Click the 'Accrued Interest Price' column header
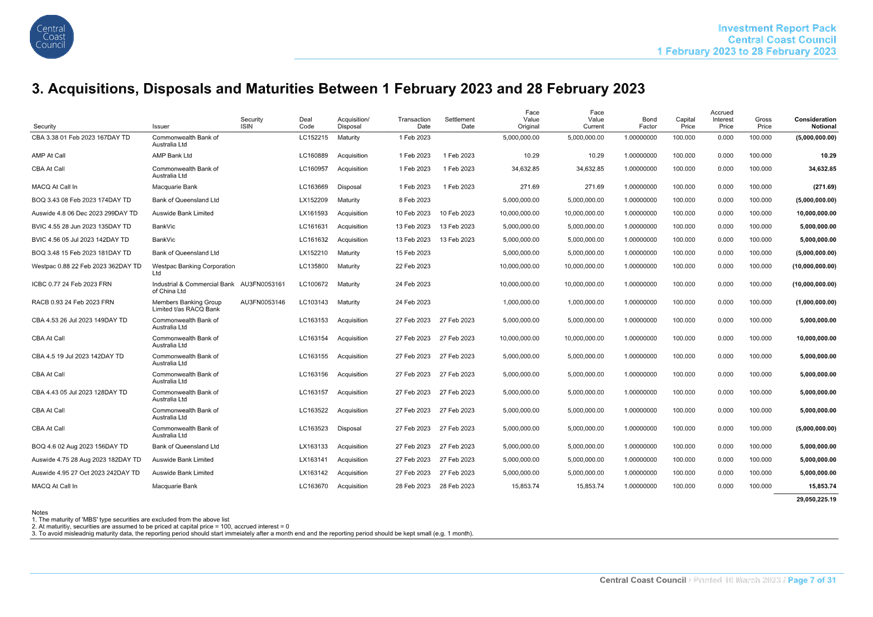This screenshot has height=617, width=873. tap(722, 120)
